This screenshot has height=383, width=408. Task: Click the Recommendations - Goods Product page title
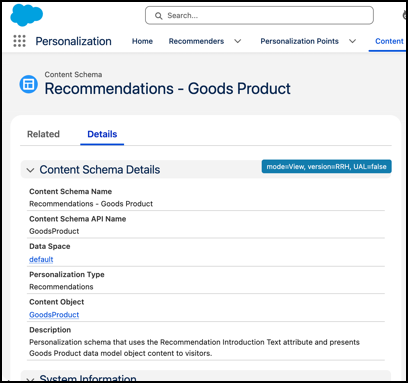(x=167, y=89)
